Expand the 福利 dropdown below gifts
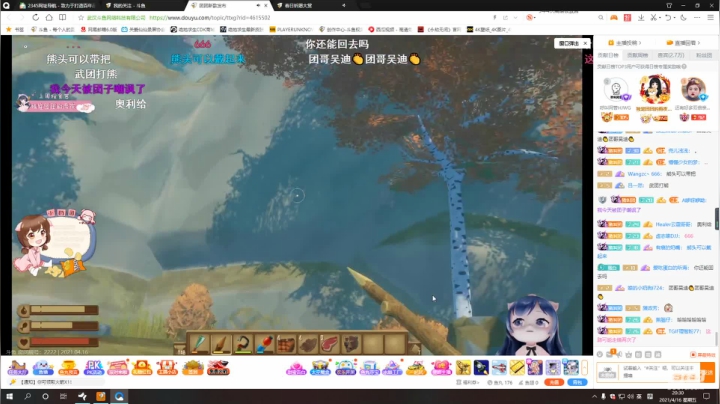The image size is (720, 404). pyautogui.click(x=467, y=382)
